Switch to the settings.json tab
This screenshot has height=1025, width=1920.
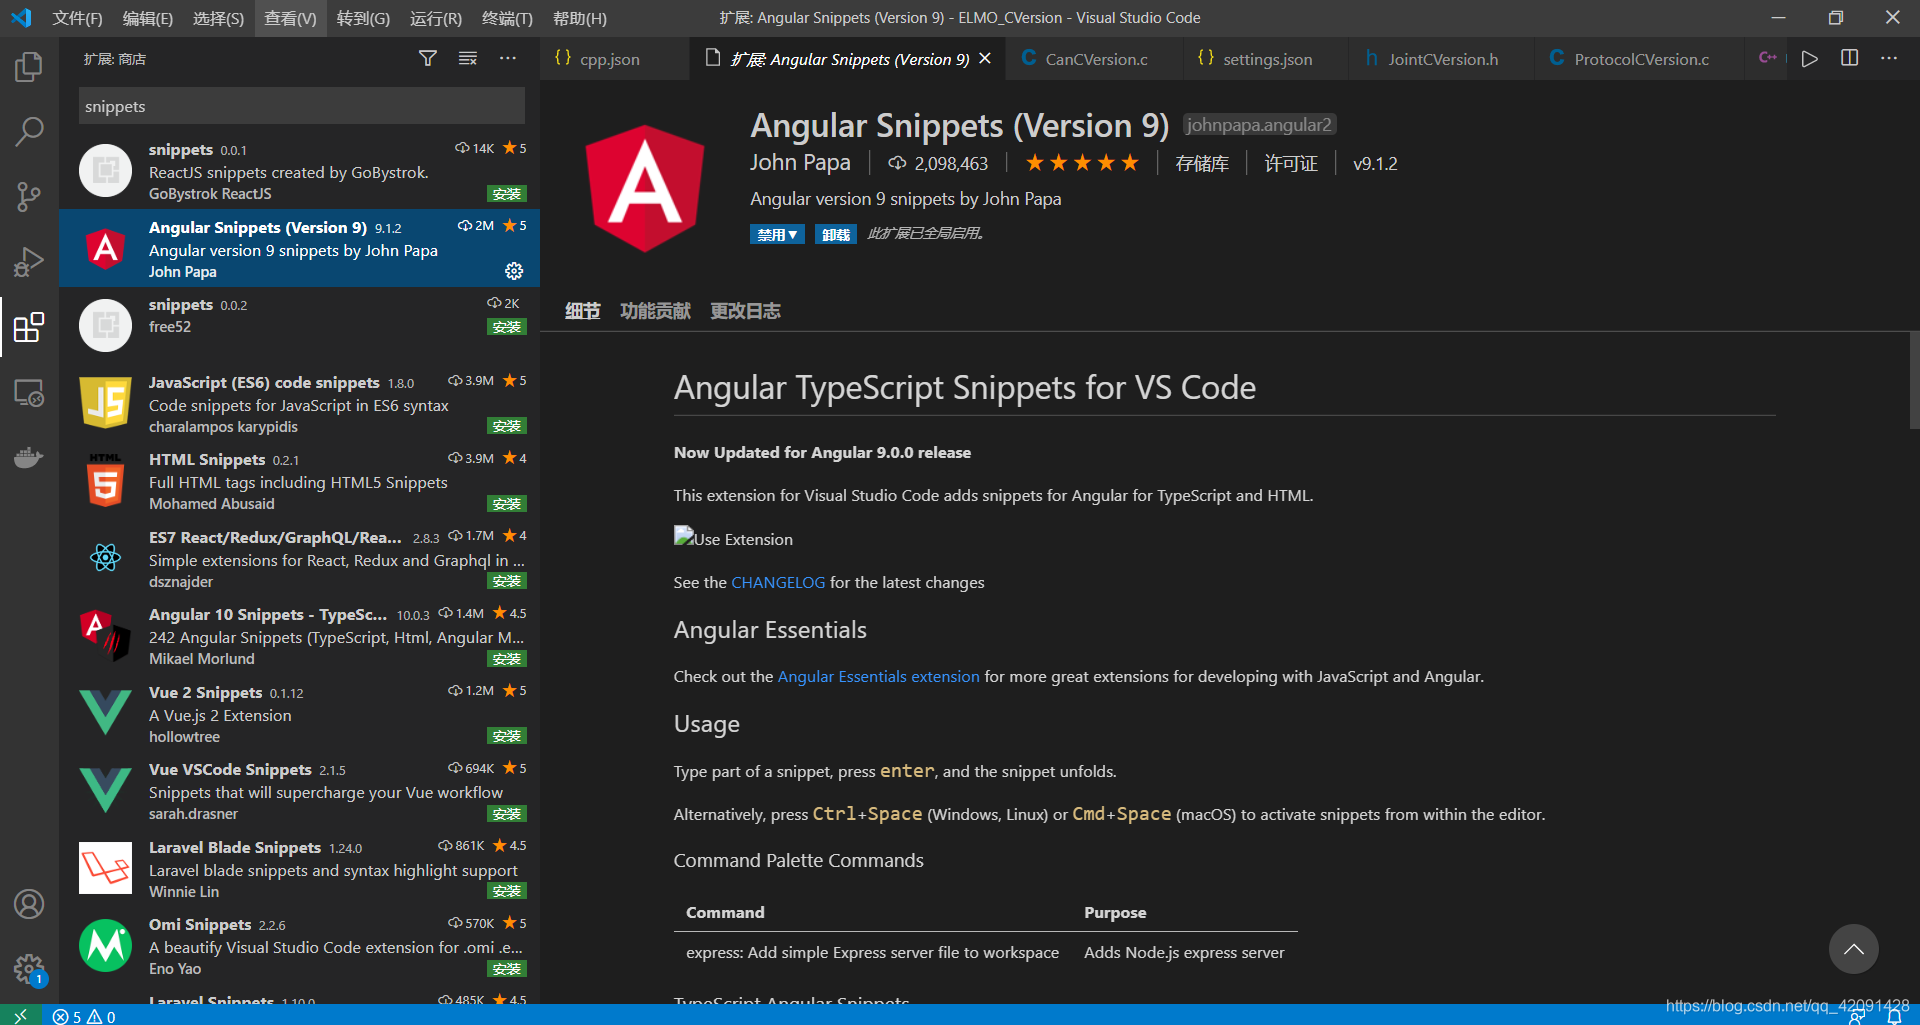click(x=1266, y=59)
